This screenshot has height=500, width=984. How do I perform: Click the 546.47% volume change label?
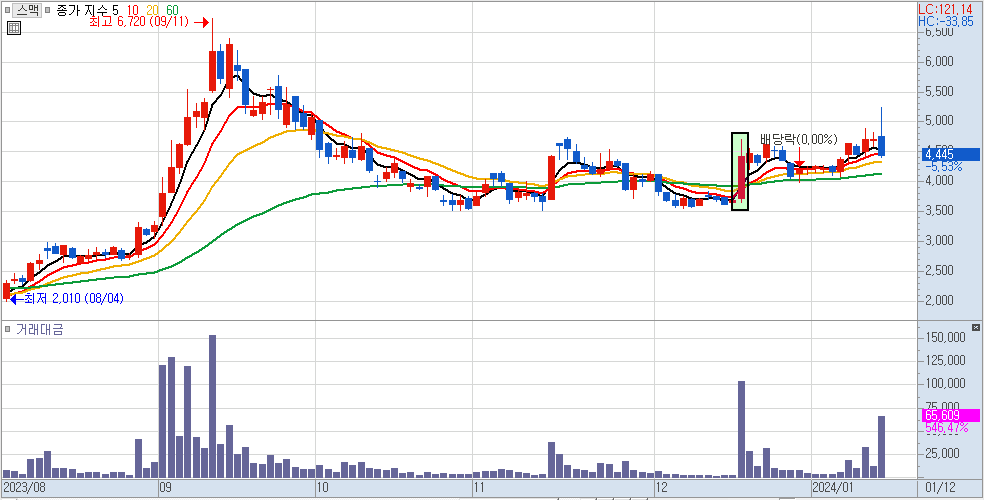(946, 427)
